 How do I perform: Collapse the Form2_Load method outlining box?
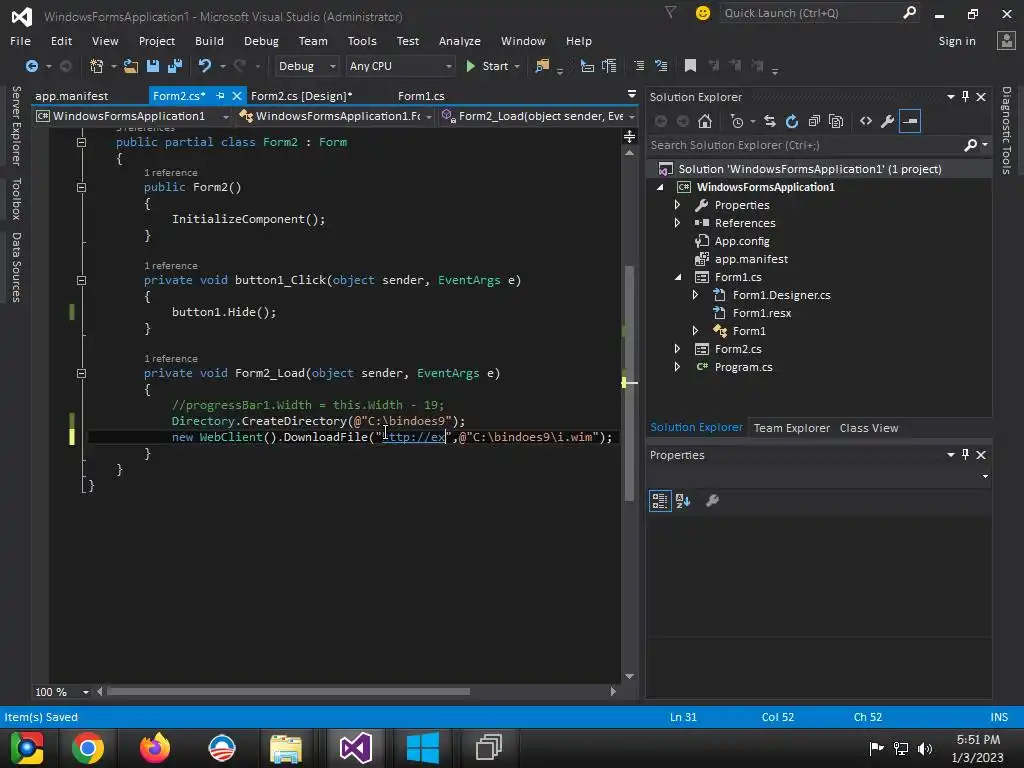point(81,374)
